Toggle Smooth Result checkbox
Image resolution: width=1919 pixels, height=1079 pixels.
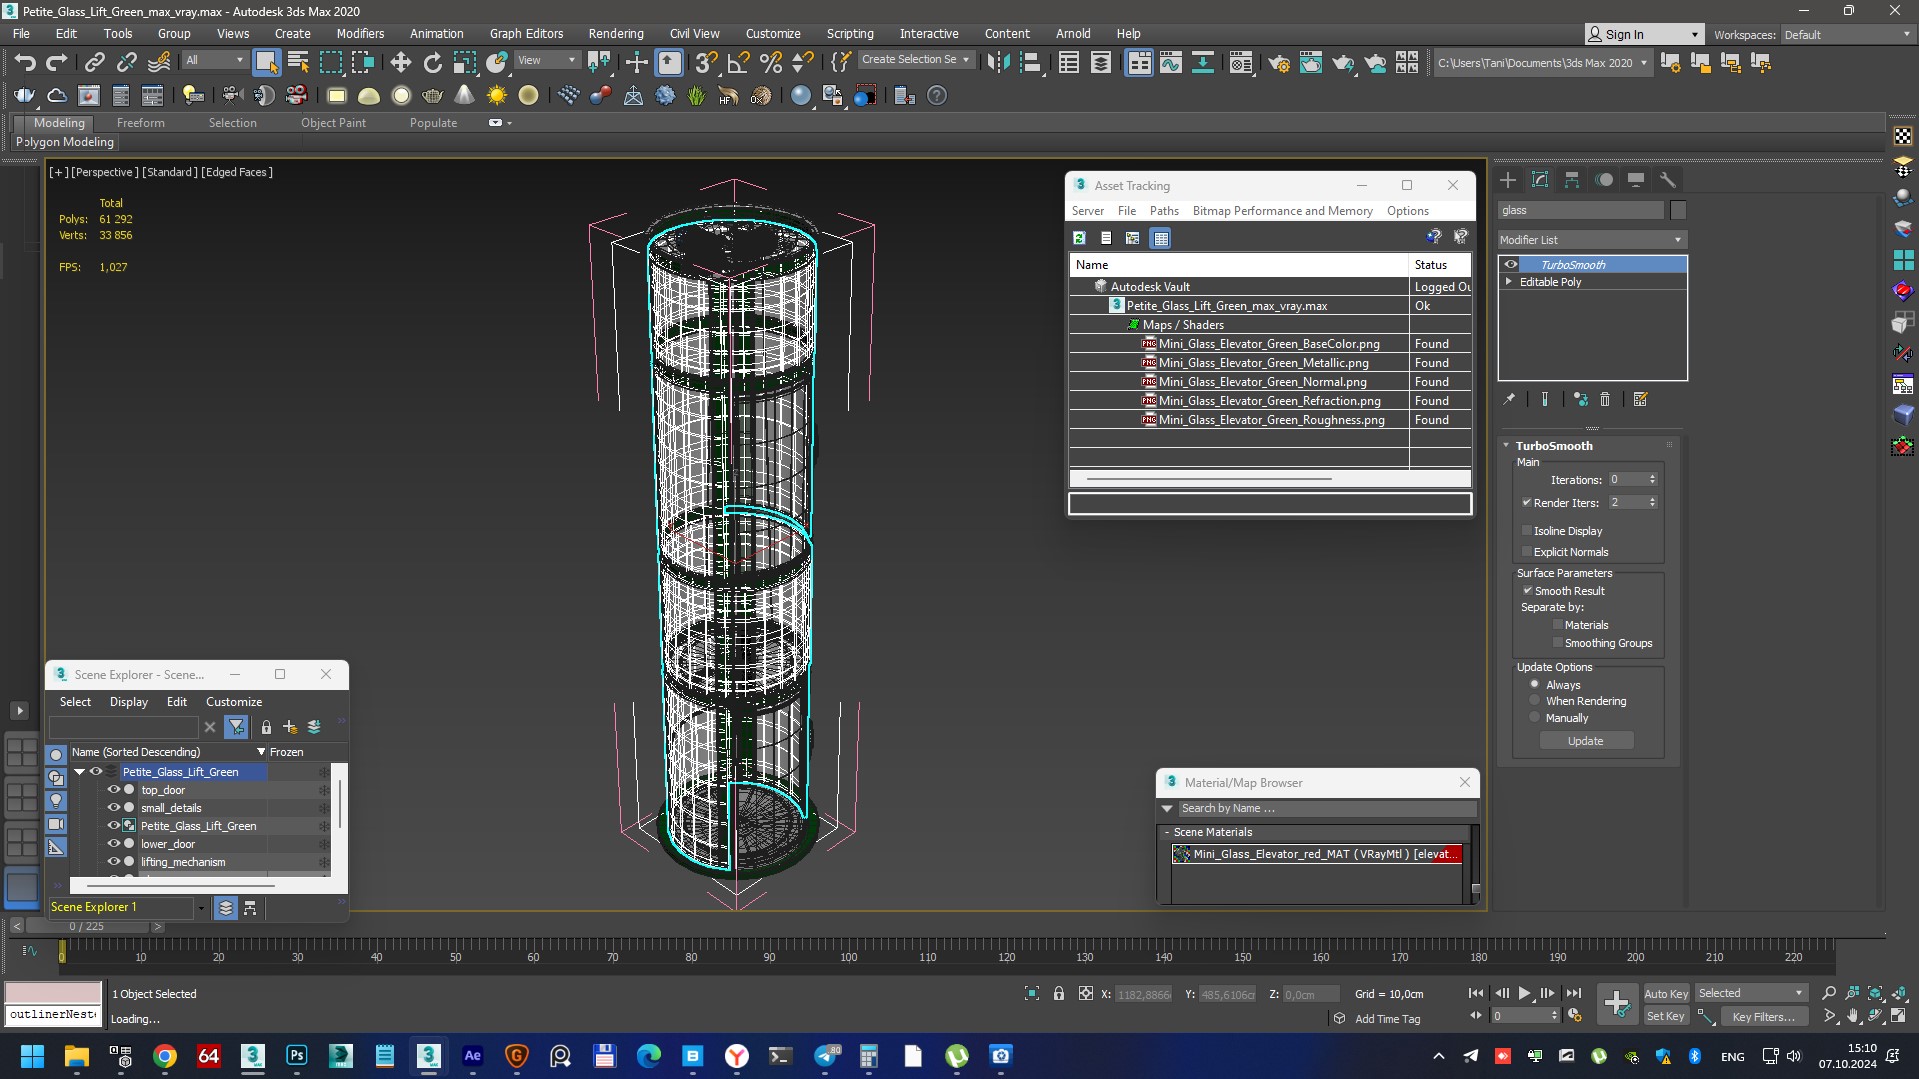click(1528, 591)
